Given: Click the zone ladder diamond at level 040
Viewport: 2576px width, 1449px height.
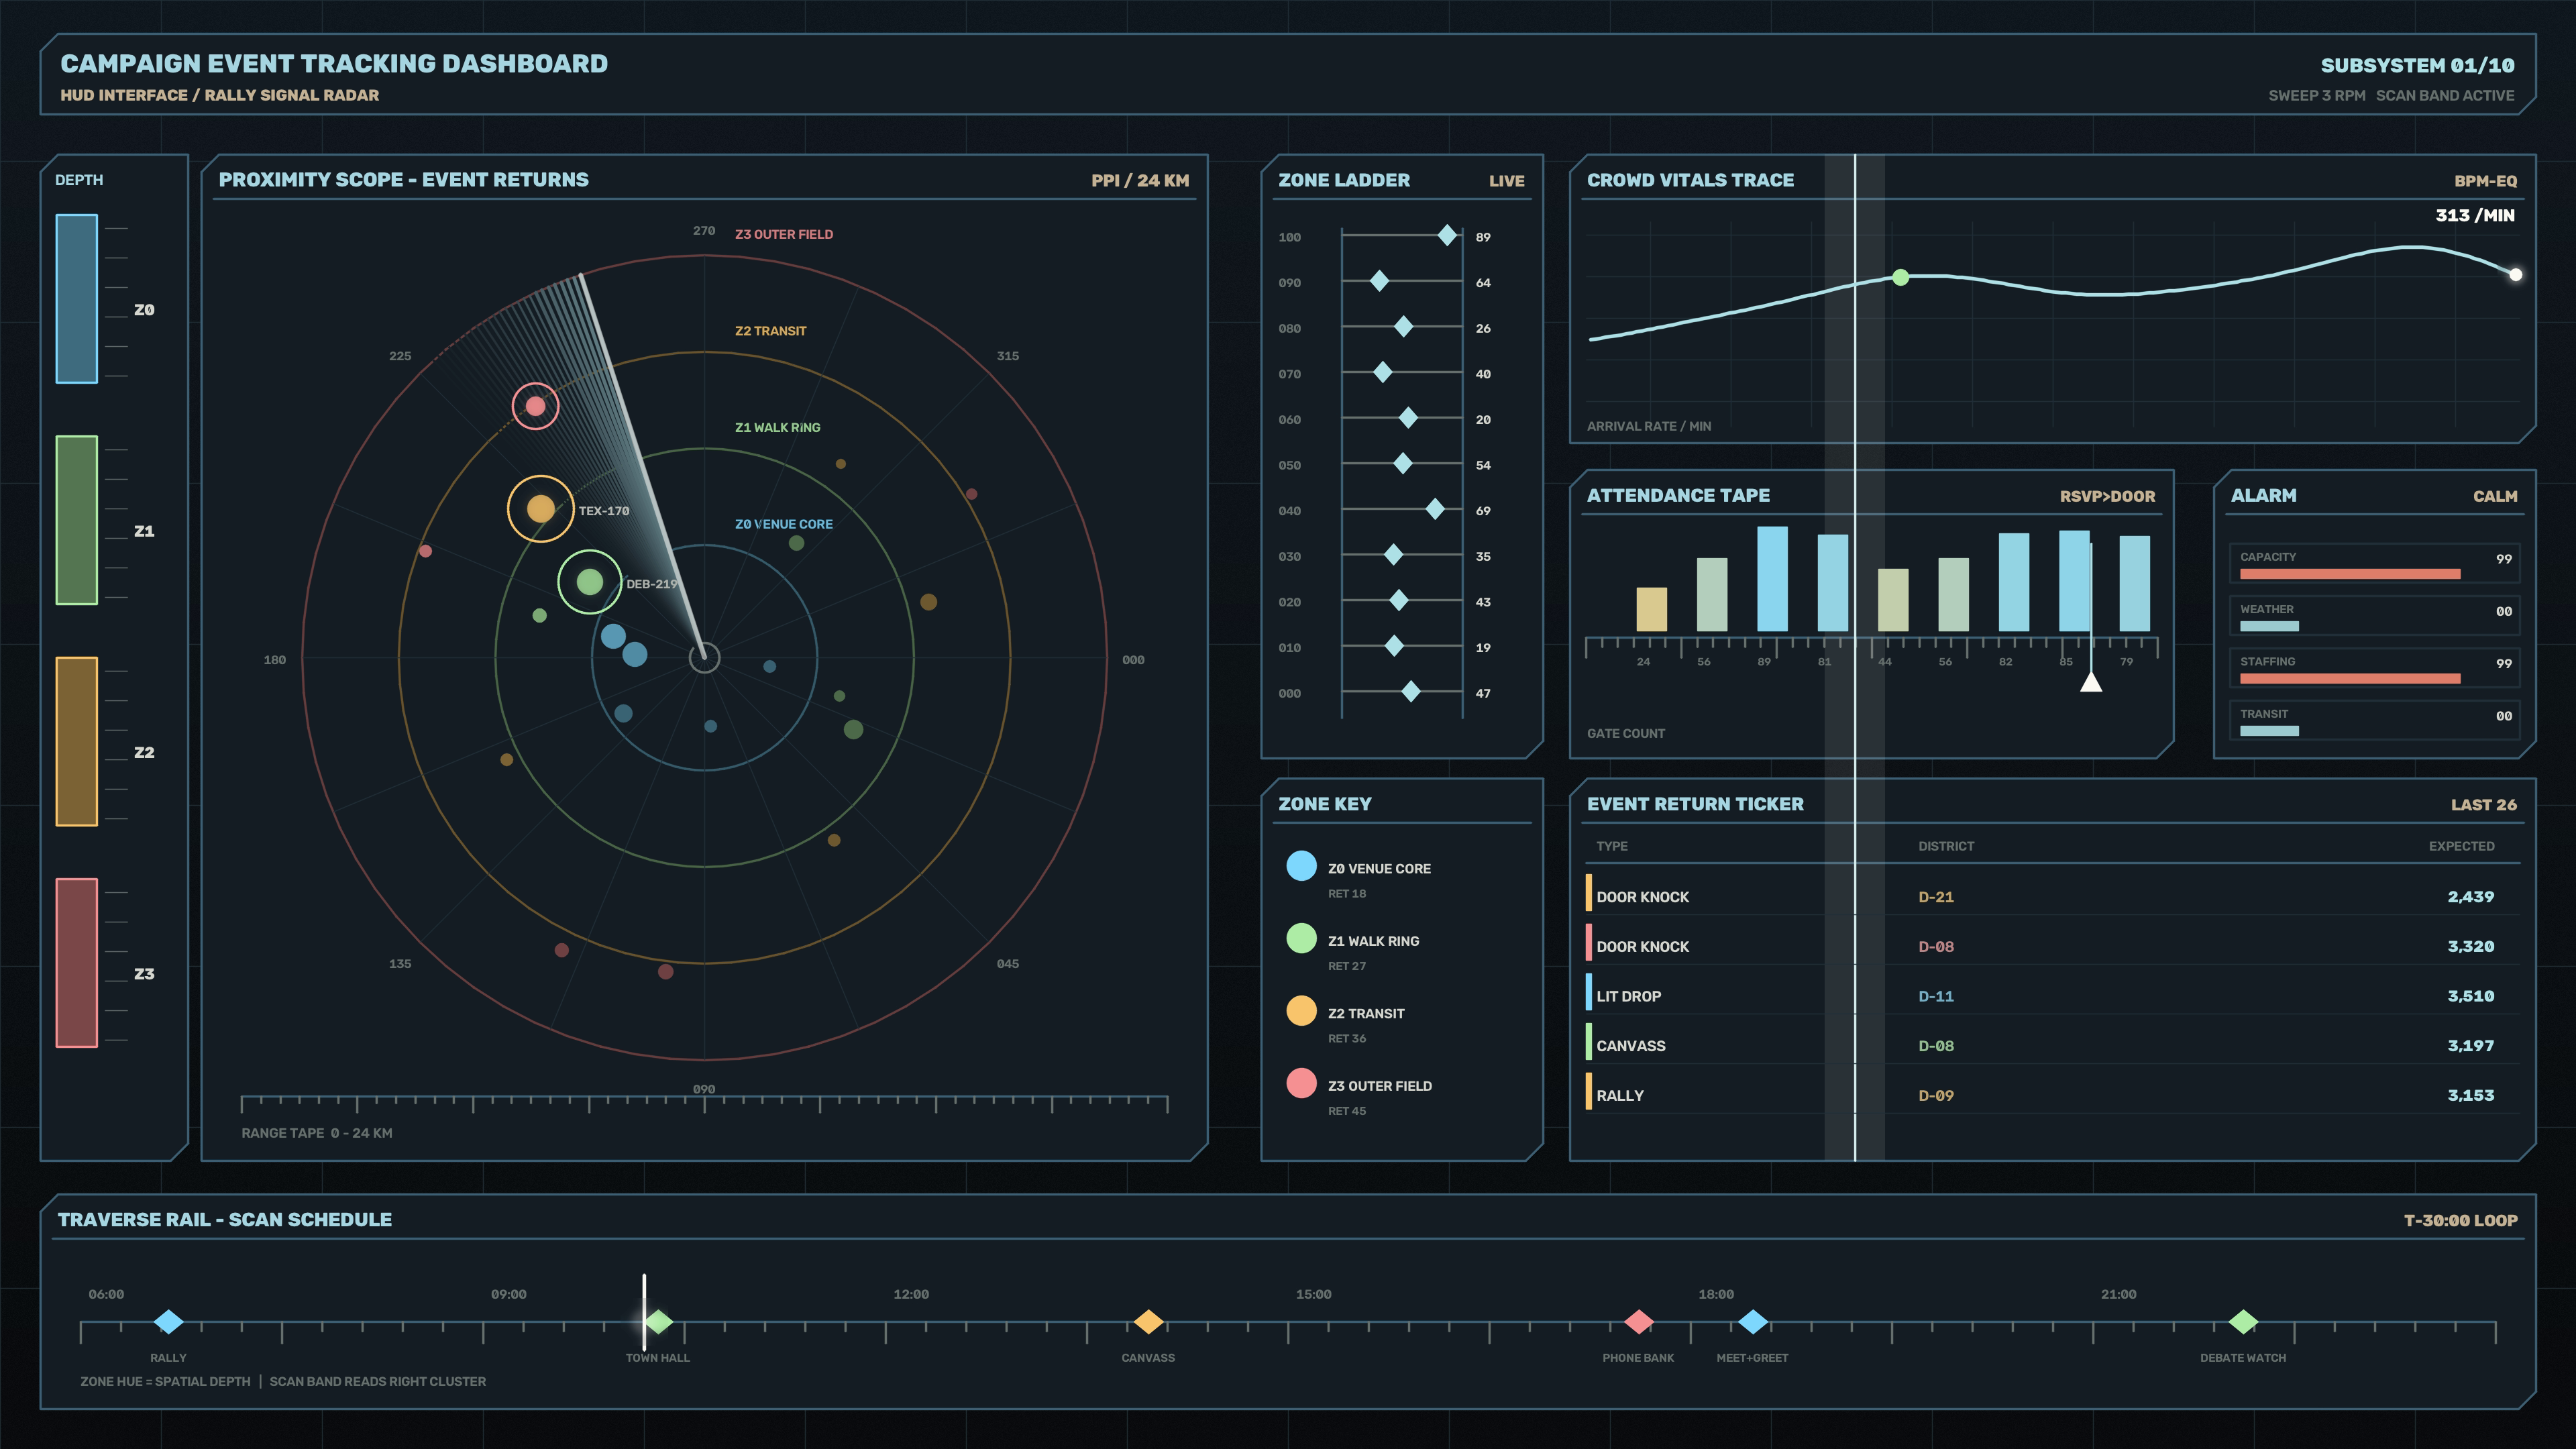Looking at the screenshot, I should point(1435,510).
